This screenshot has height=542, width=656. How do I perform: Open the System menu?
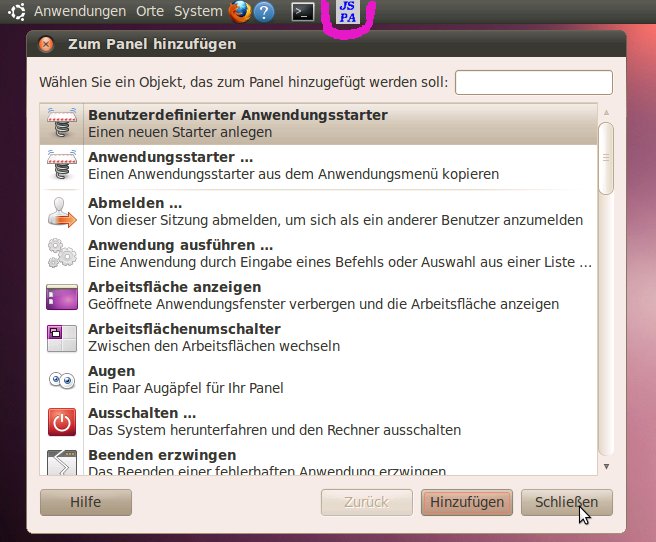pos(198,12)
